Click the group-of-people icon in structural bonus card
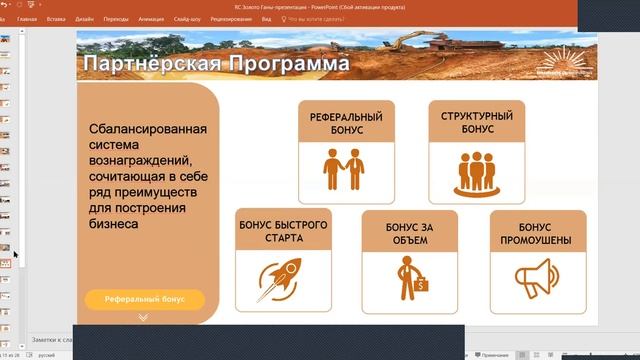This screenshot has width=640, height=360. click(x=477, y=174)
